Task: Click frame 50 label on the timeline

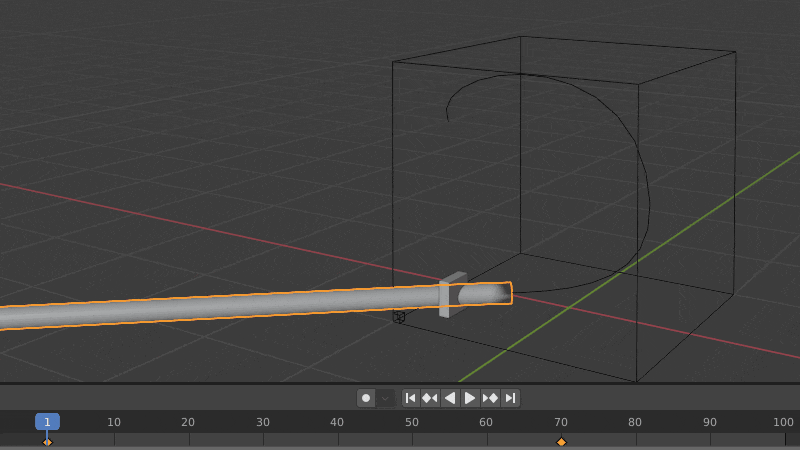Action: pyautogui.click(x=412, y=422)
